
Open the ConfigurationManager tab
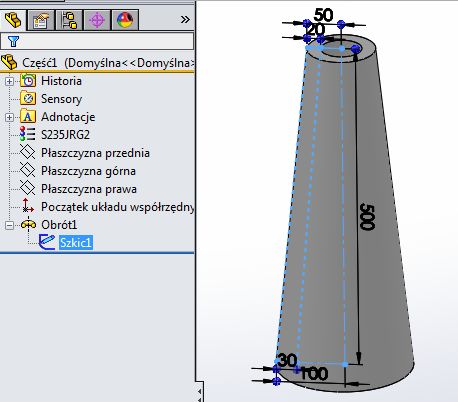pyautogui.click(x=69, y=20)
